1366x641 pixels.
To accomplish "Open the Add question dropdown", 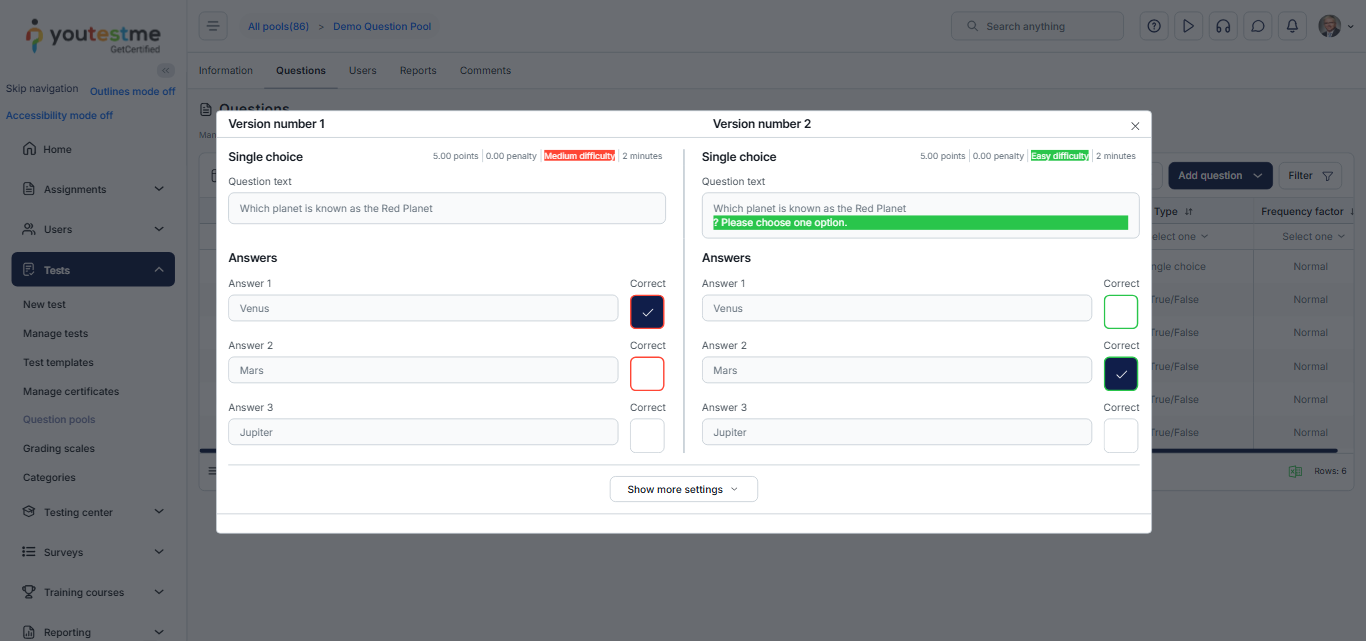I will 1220,176.
